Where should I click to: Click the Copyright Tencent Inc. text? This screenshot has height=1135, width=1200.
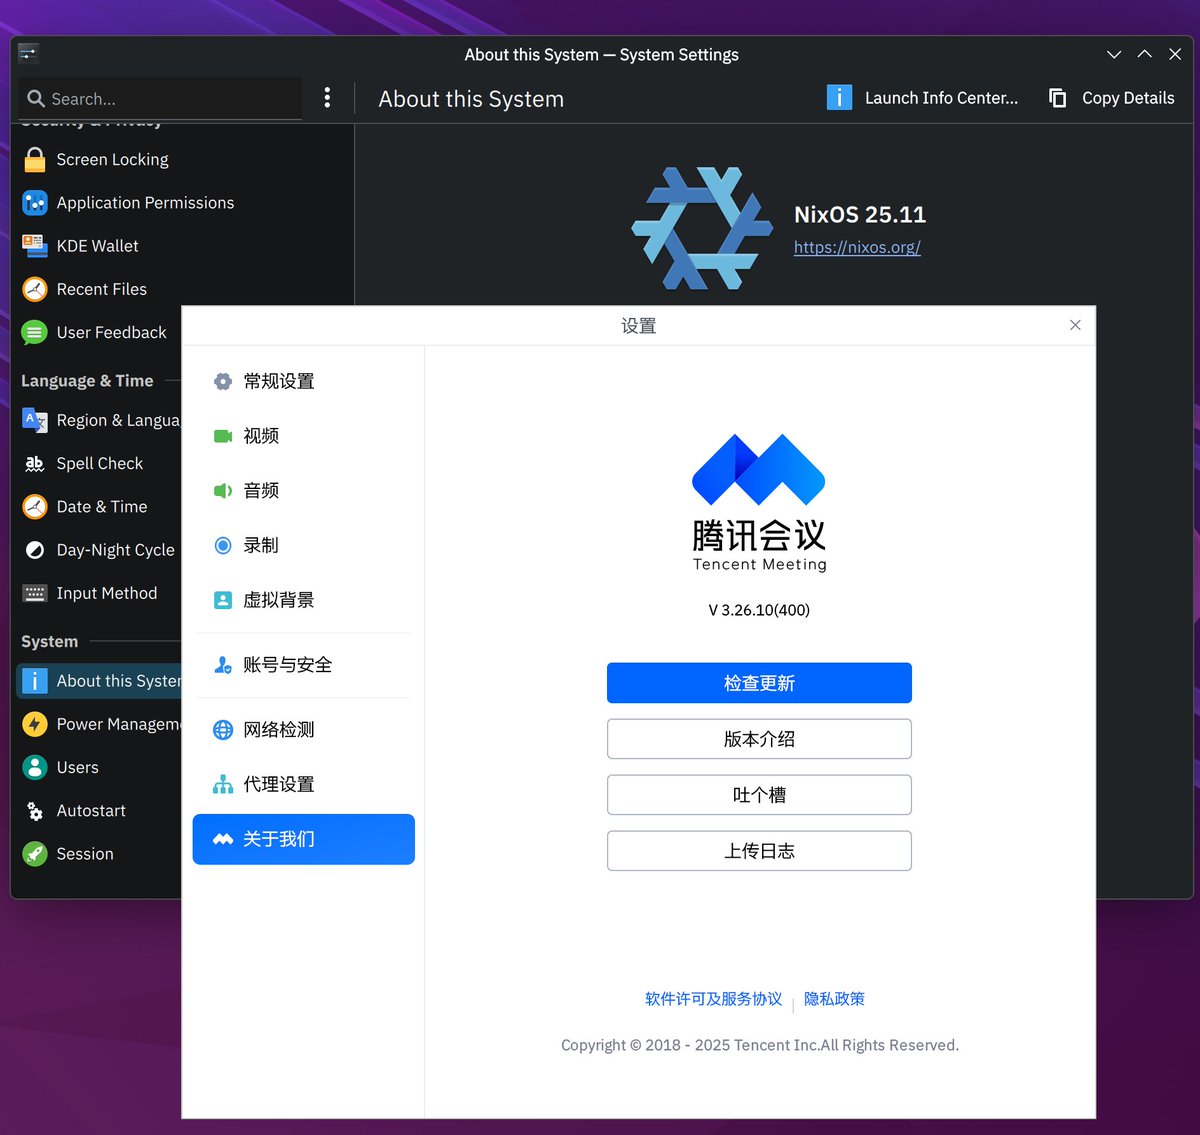click(759, 1045)
